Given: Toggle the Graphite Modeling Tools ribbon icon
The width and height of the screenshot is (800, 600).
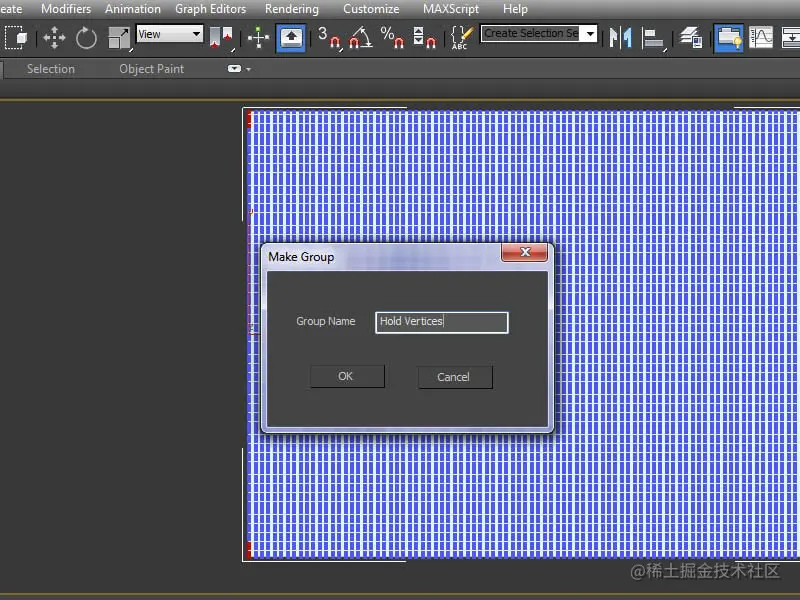Looking at the screenshot, I should pyautogui.click(x=729, y=38).
